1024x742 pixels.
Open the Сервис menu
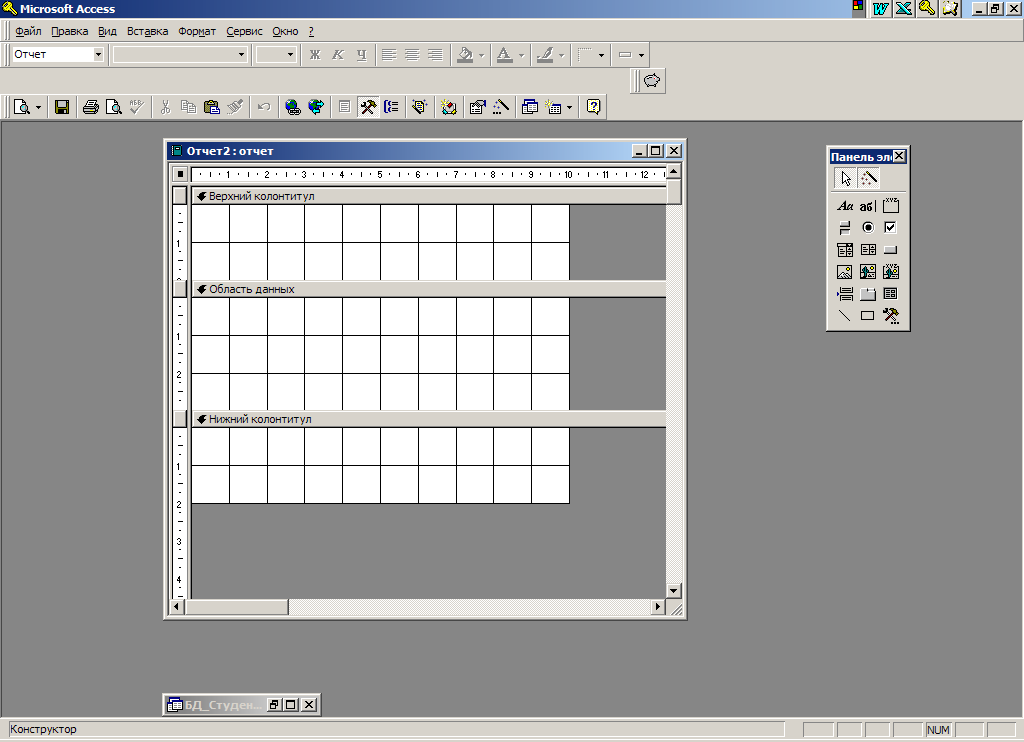pyautogui.click(x=244, y=31)
